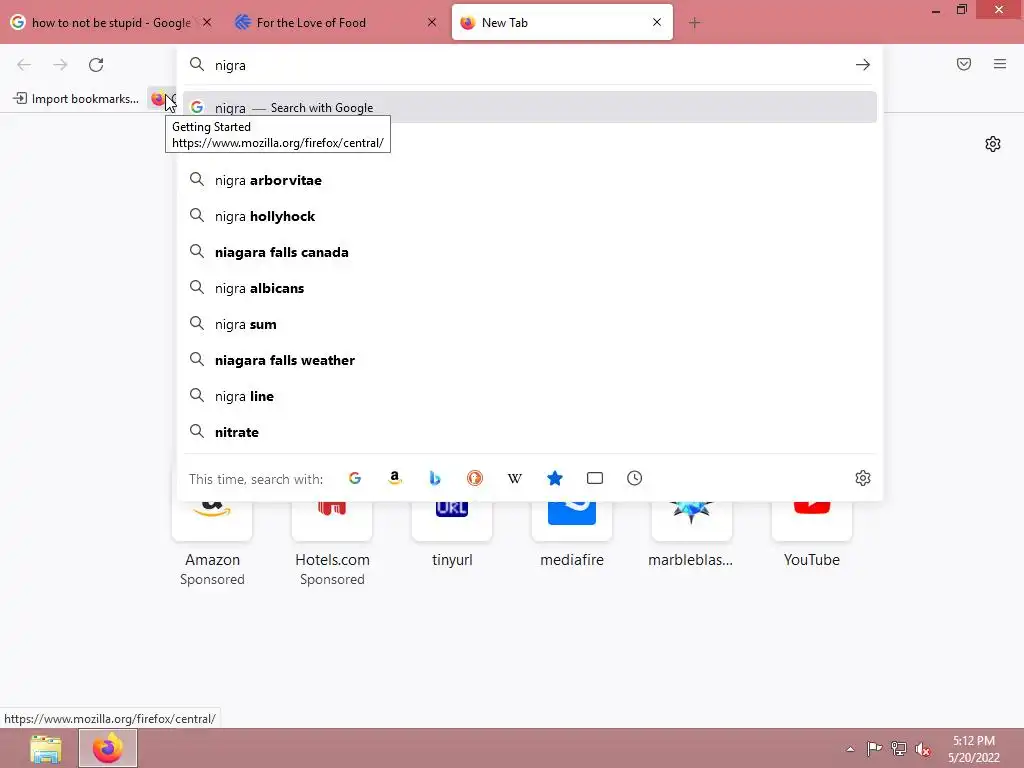Choose suggestion 'nigra arborvitae'
The image size is (1024, 768).
point(530,180)
